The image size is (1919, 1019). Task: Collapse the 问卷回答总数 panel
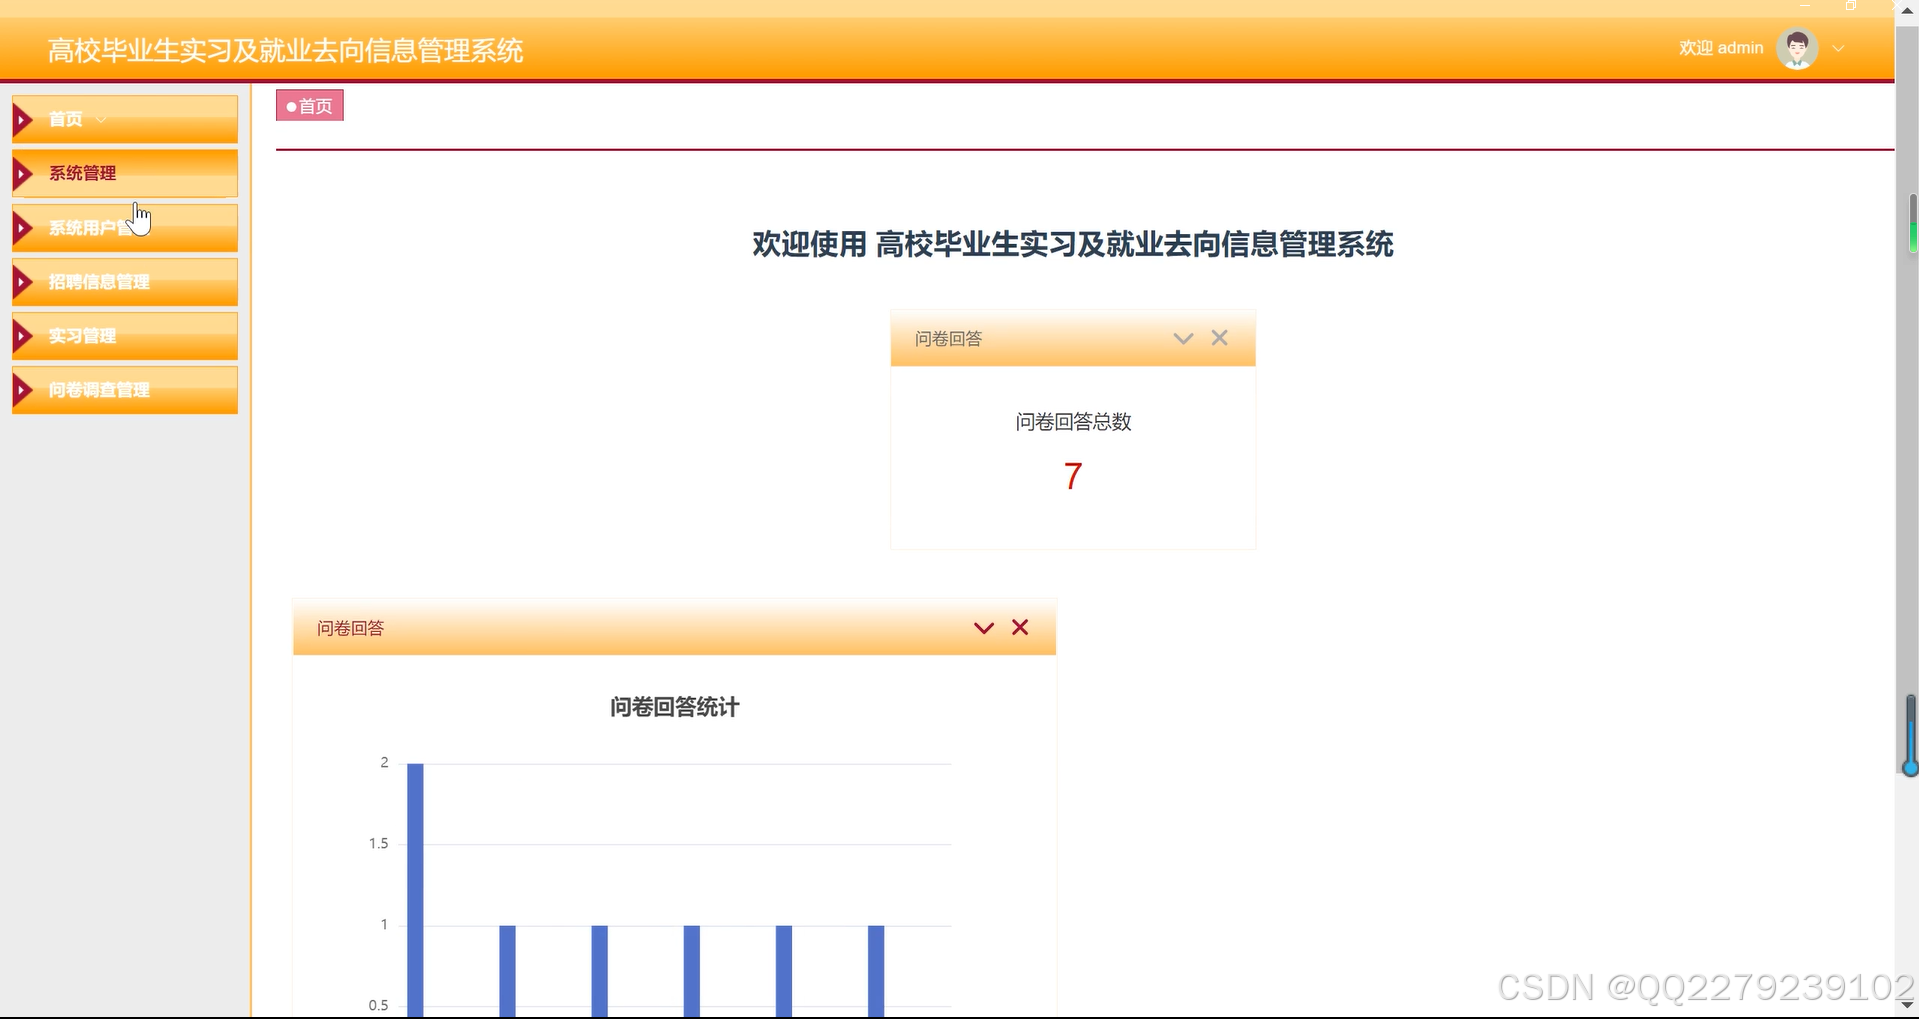(1183, 338)
